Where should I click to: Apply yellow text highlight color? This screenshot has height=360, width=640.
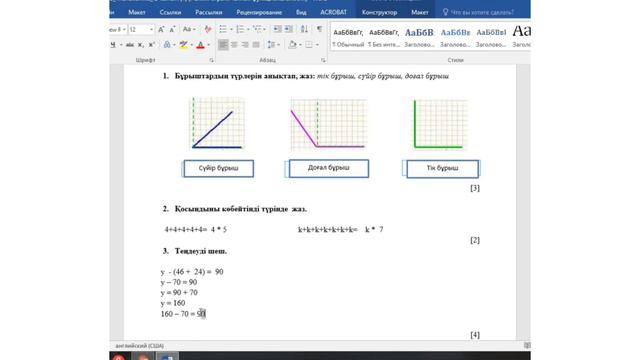pyautogui.click(x=183, y=44)
